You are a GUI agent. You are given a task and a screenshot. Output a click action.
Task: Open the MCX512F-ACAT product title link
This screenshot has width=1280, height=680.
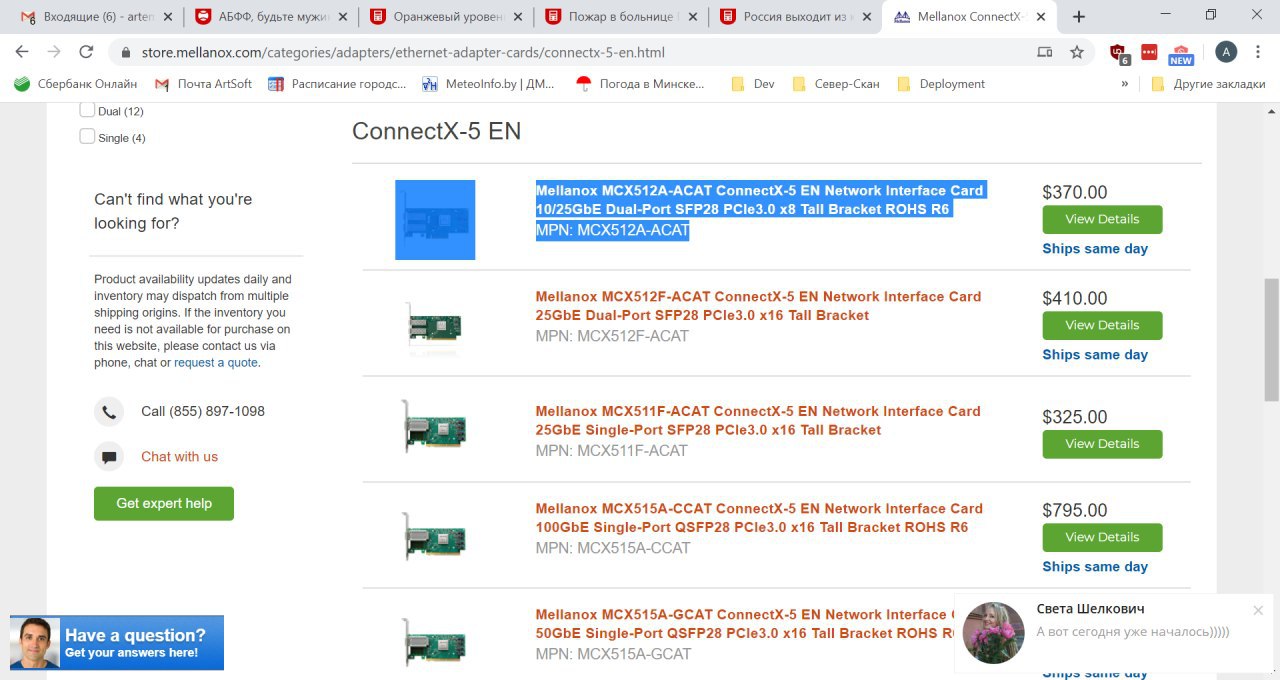(x=758, y=306)
